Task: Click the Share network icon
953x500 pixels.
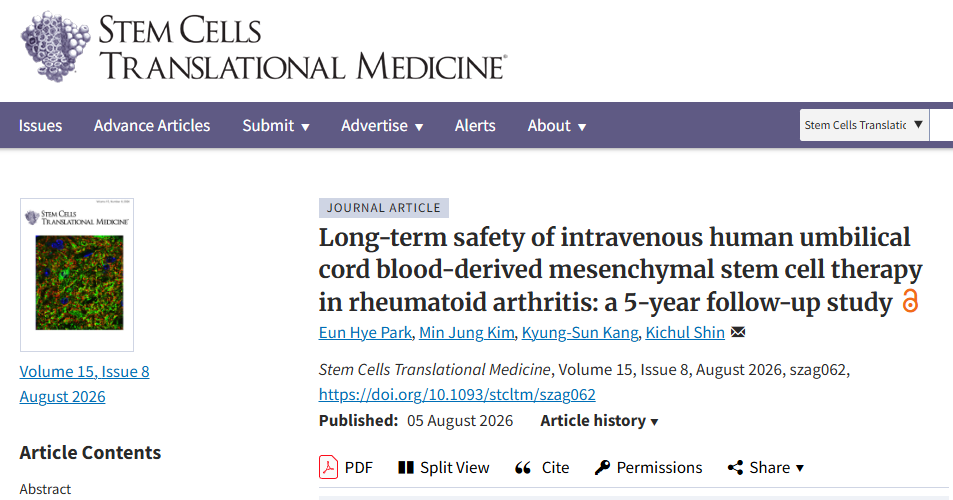Action: (x=735, y=467)
